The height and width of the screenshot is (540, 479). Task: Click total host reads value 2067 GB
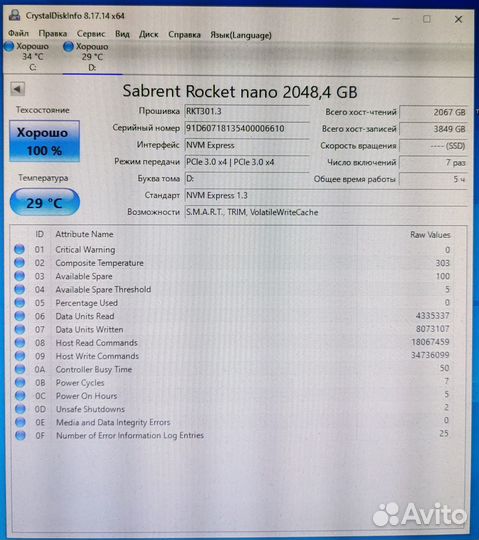tap(433, 112)
